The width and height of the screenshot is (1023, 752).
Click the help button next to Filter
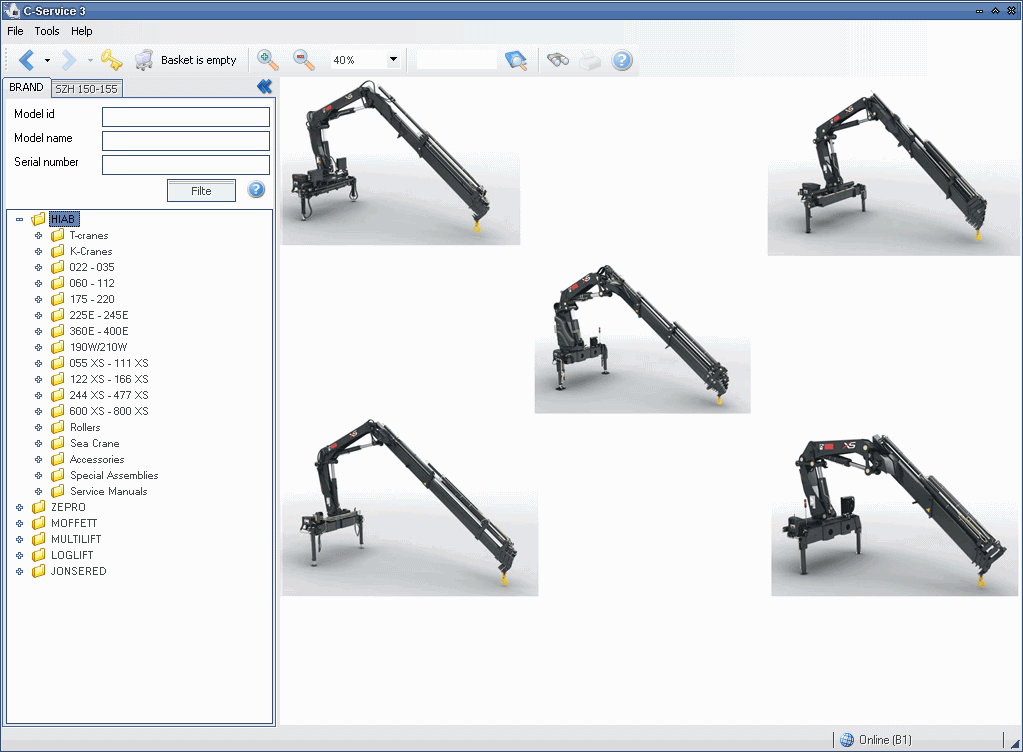(256, 190)
